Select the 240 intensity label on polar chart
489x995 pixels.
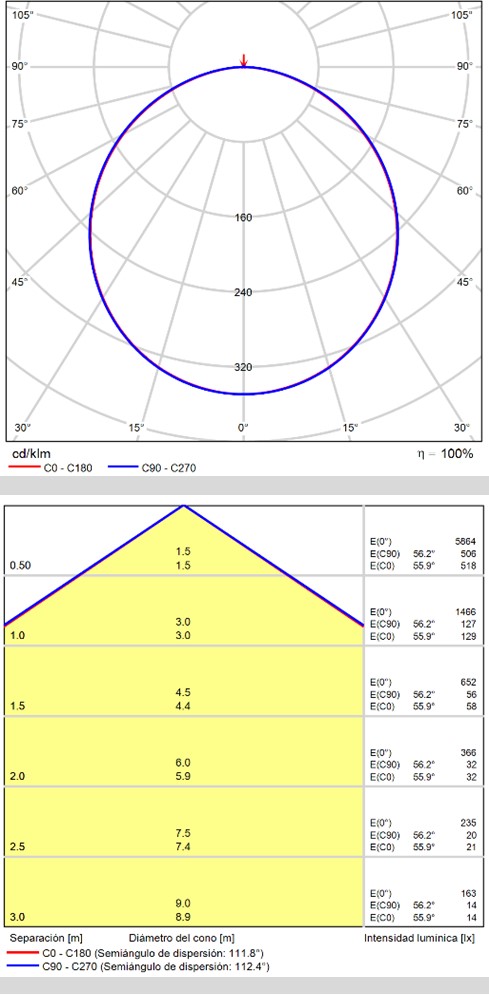pos(244,293)
